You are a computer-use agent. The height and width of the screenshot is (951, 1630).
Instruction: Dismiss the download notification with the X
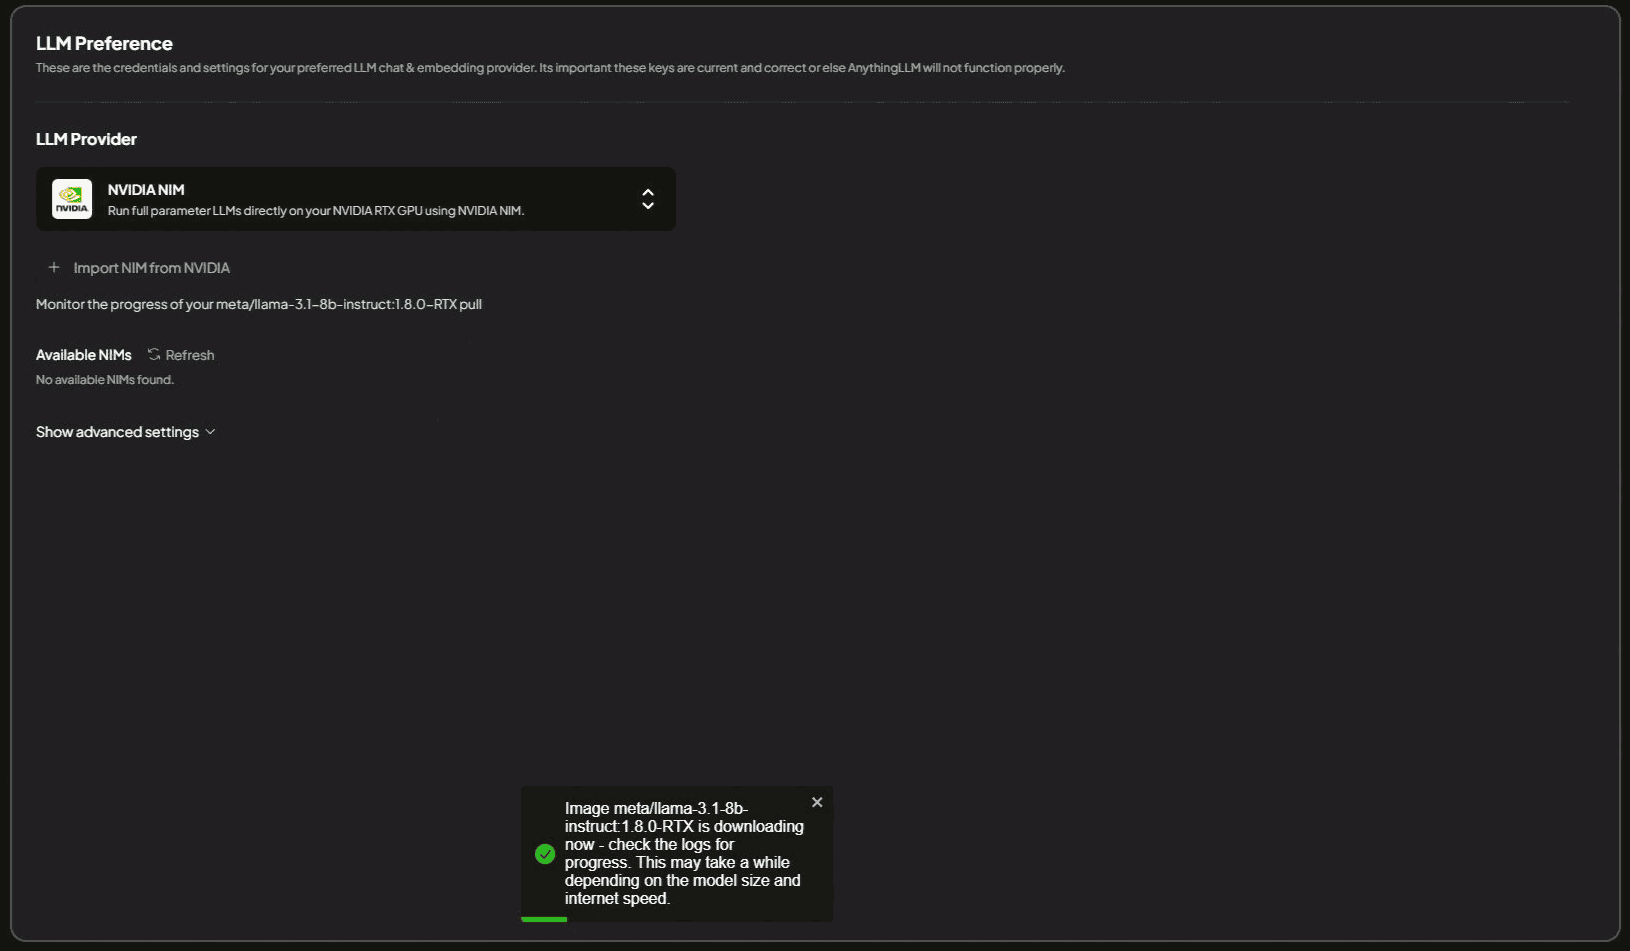coord(817,802)
